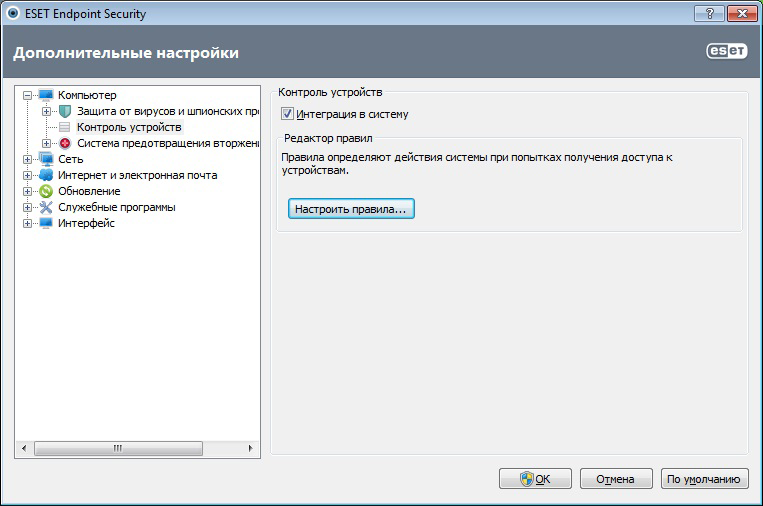Viewport: 763px width, 506px height.
Task: Expand the Интерфейс tree node
Action: point(28,224)
